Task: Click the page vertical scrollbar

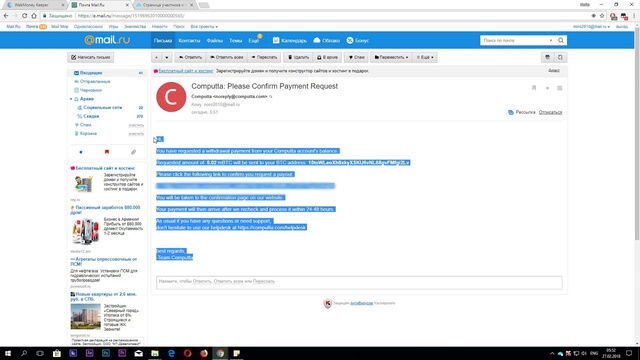Action: (637, 135)
